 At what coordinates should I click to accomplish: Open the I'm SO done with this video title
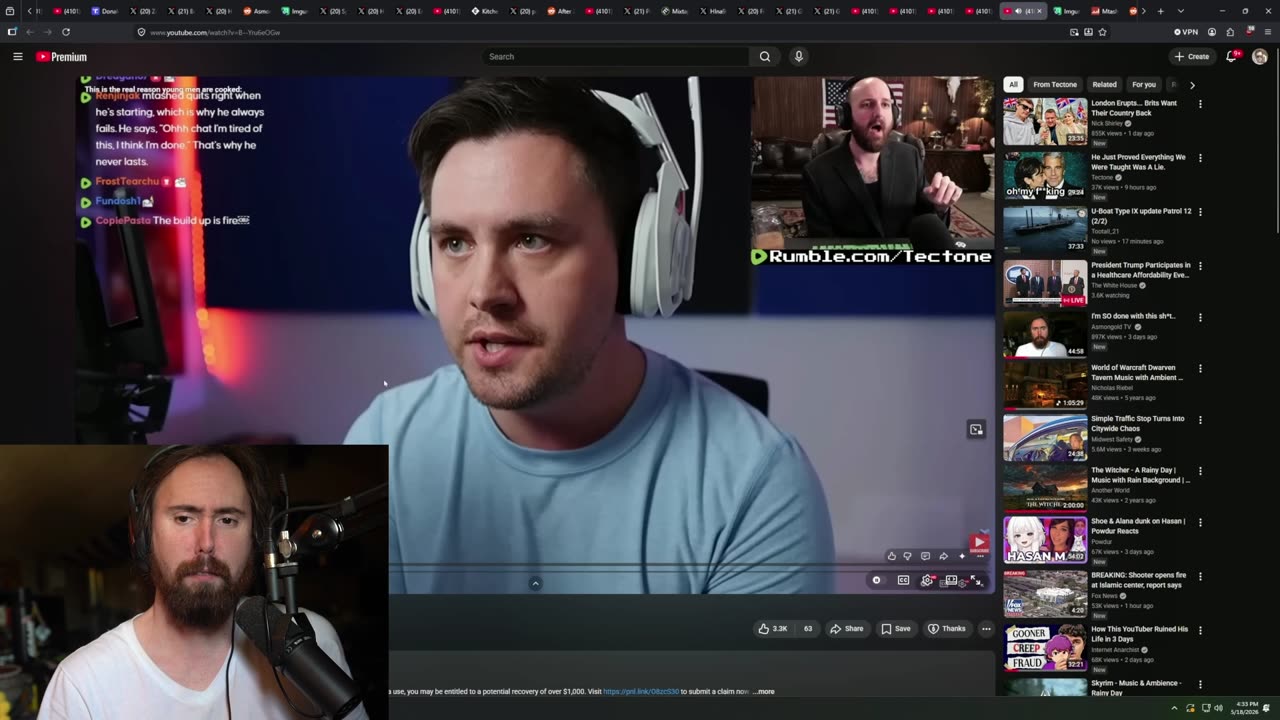click(x=1133, y=316)
